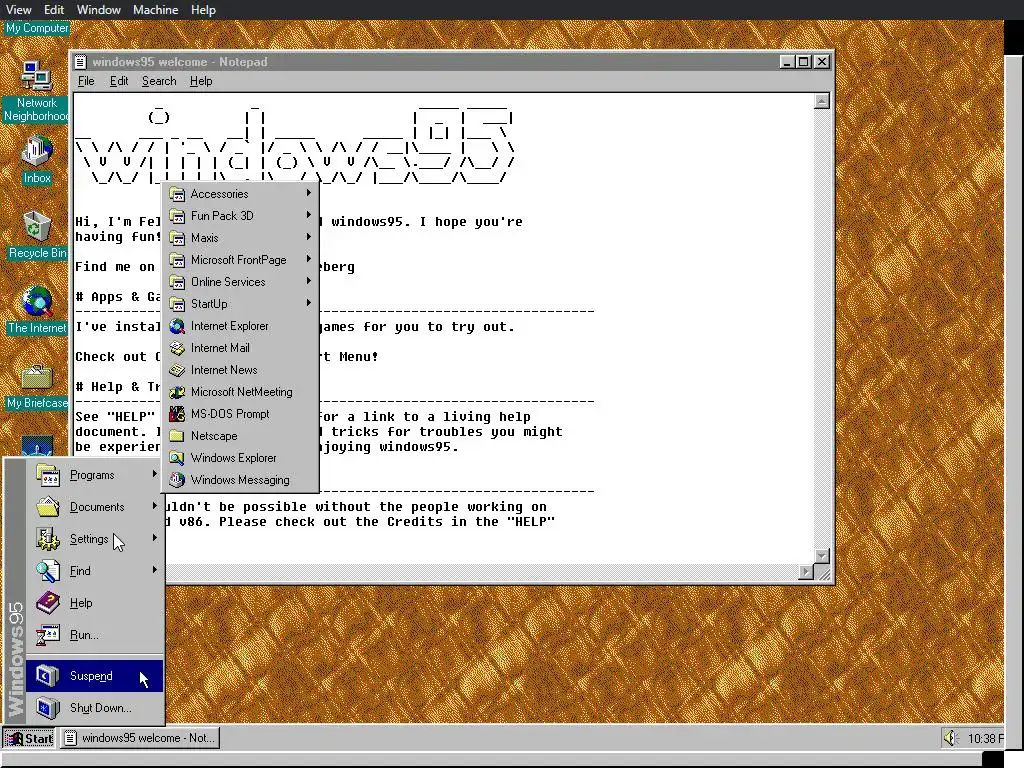1024x768 pixels.
Task: Expand the Find submenu arrow in Start menu
Action: pyautogui.click(x=154, y=569)
